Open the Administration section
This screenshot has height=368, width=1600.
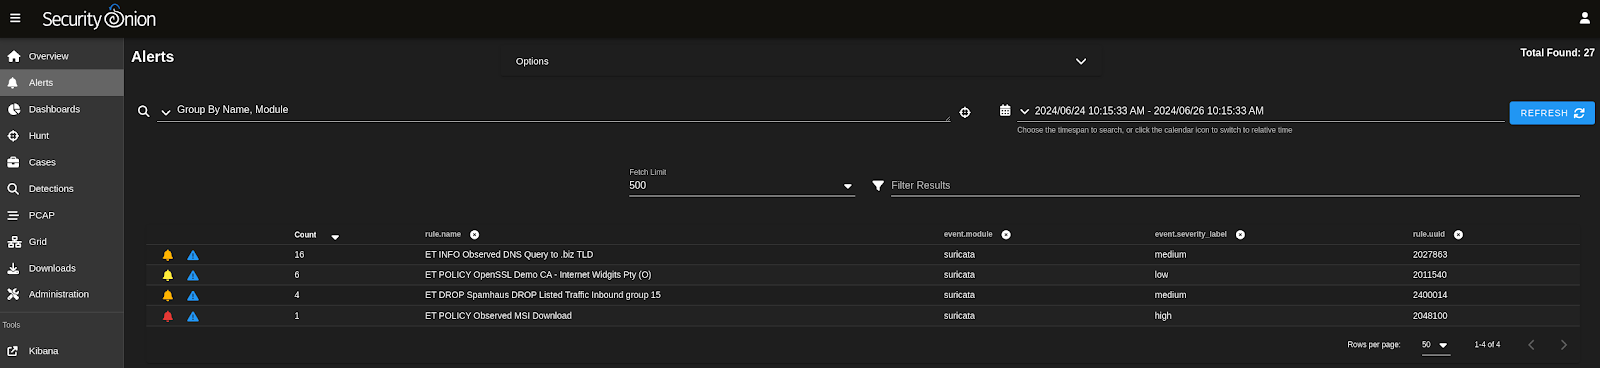(62, 295)
